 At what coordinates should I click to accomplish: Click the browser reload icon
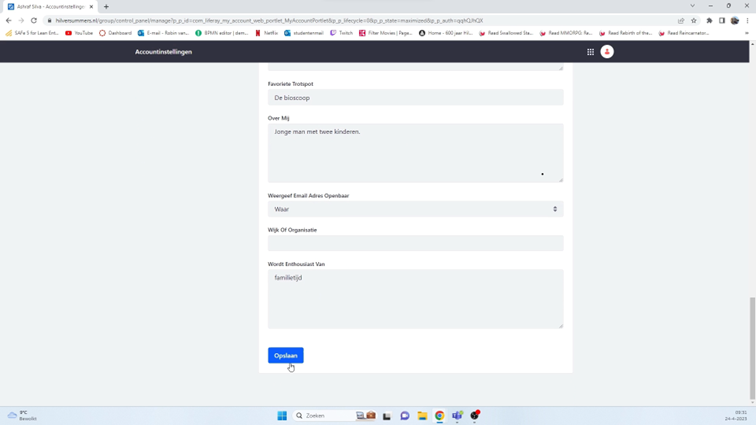tap(34, 20)
